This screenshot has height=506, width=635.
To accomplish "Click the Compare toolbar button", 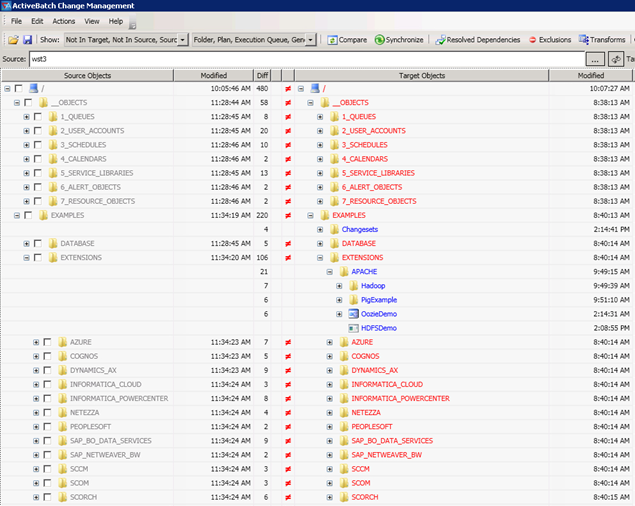I will coord(347,40).
